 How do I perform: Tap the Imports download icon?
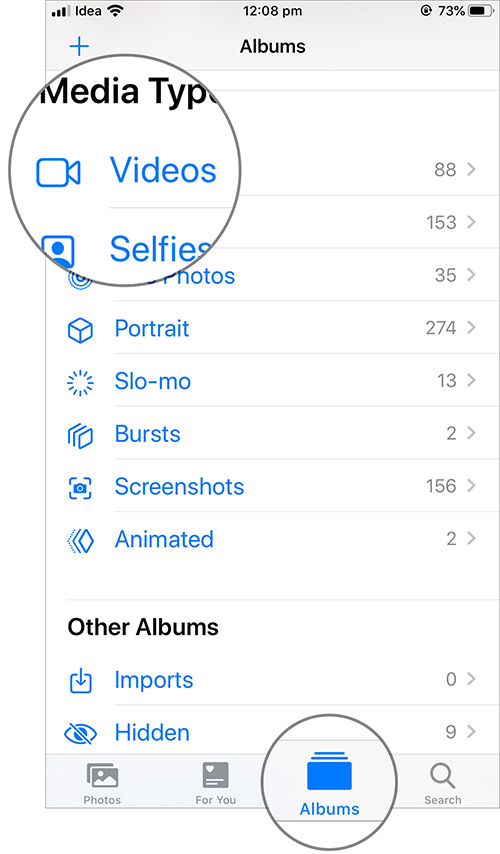coord(81,681)
